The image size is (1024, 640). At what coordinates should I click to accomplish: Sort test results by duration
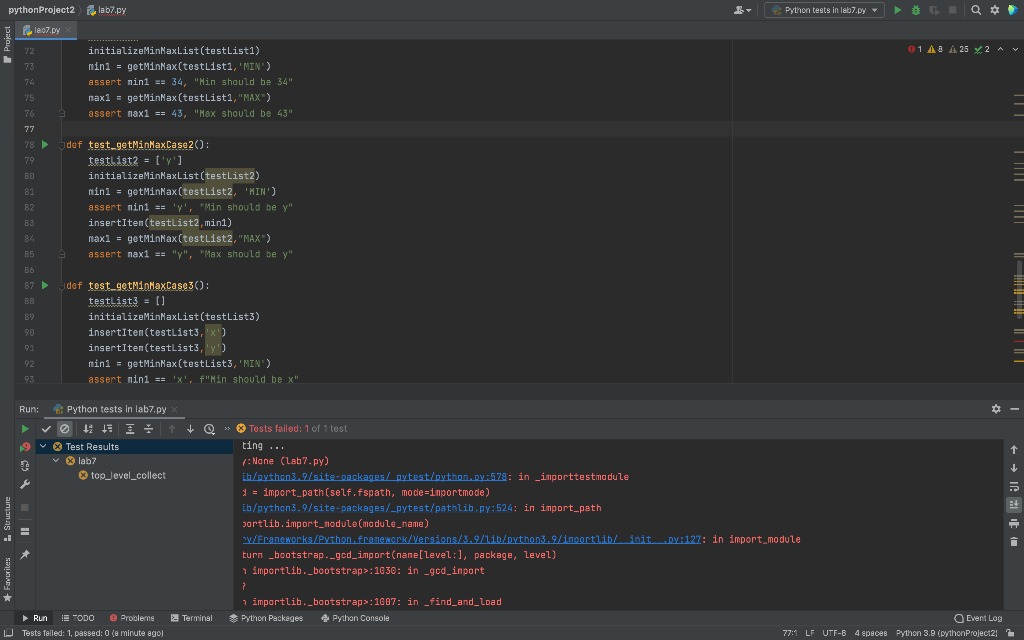click(107, 429)
